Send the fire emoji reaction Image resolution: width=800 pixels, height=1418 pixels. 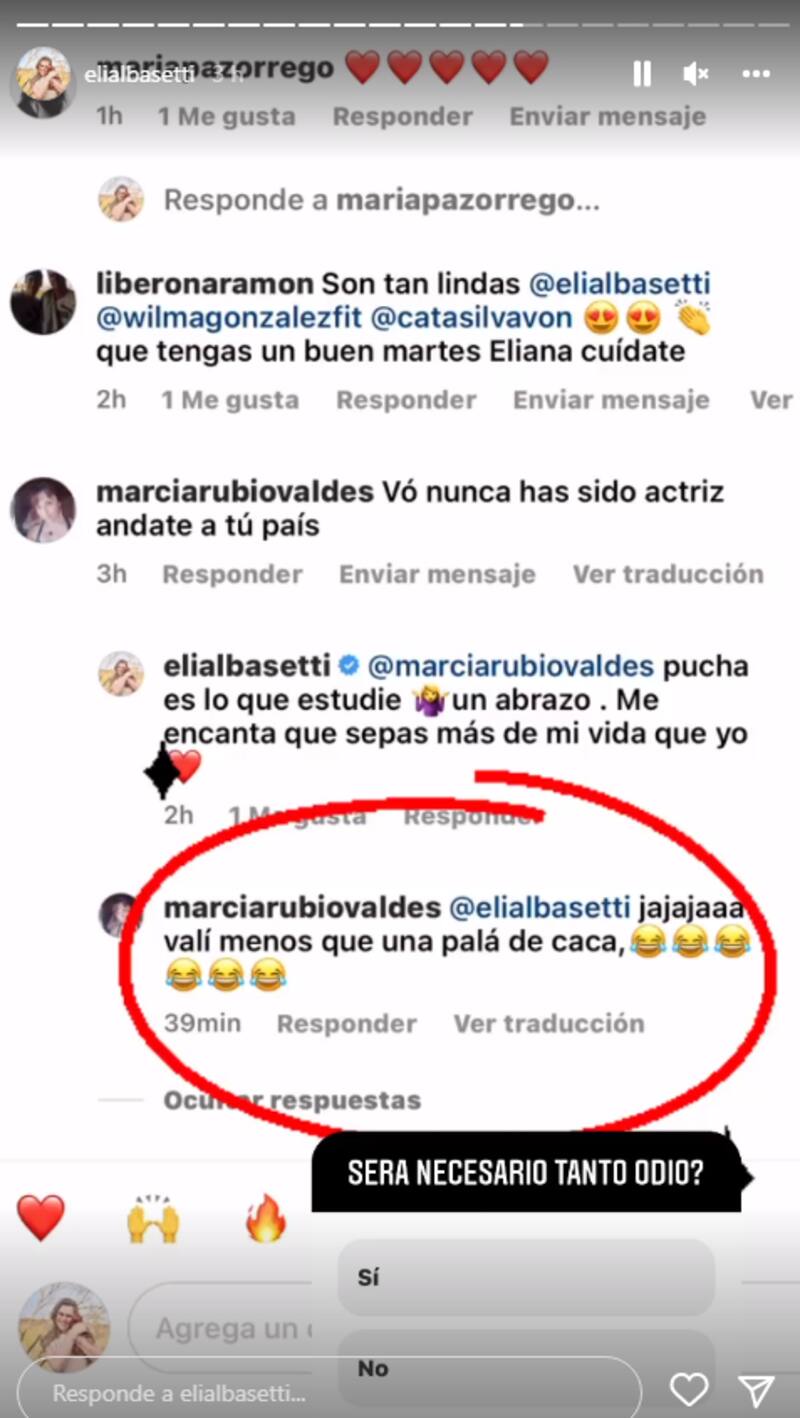[x=266, y=1219]
